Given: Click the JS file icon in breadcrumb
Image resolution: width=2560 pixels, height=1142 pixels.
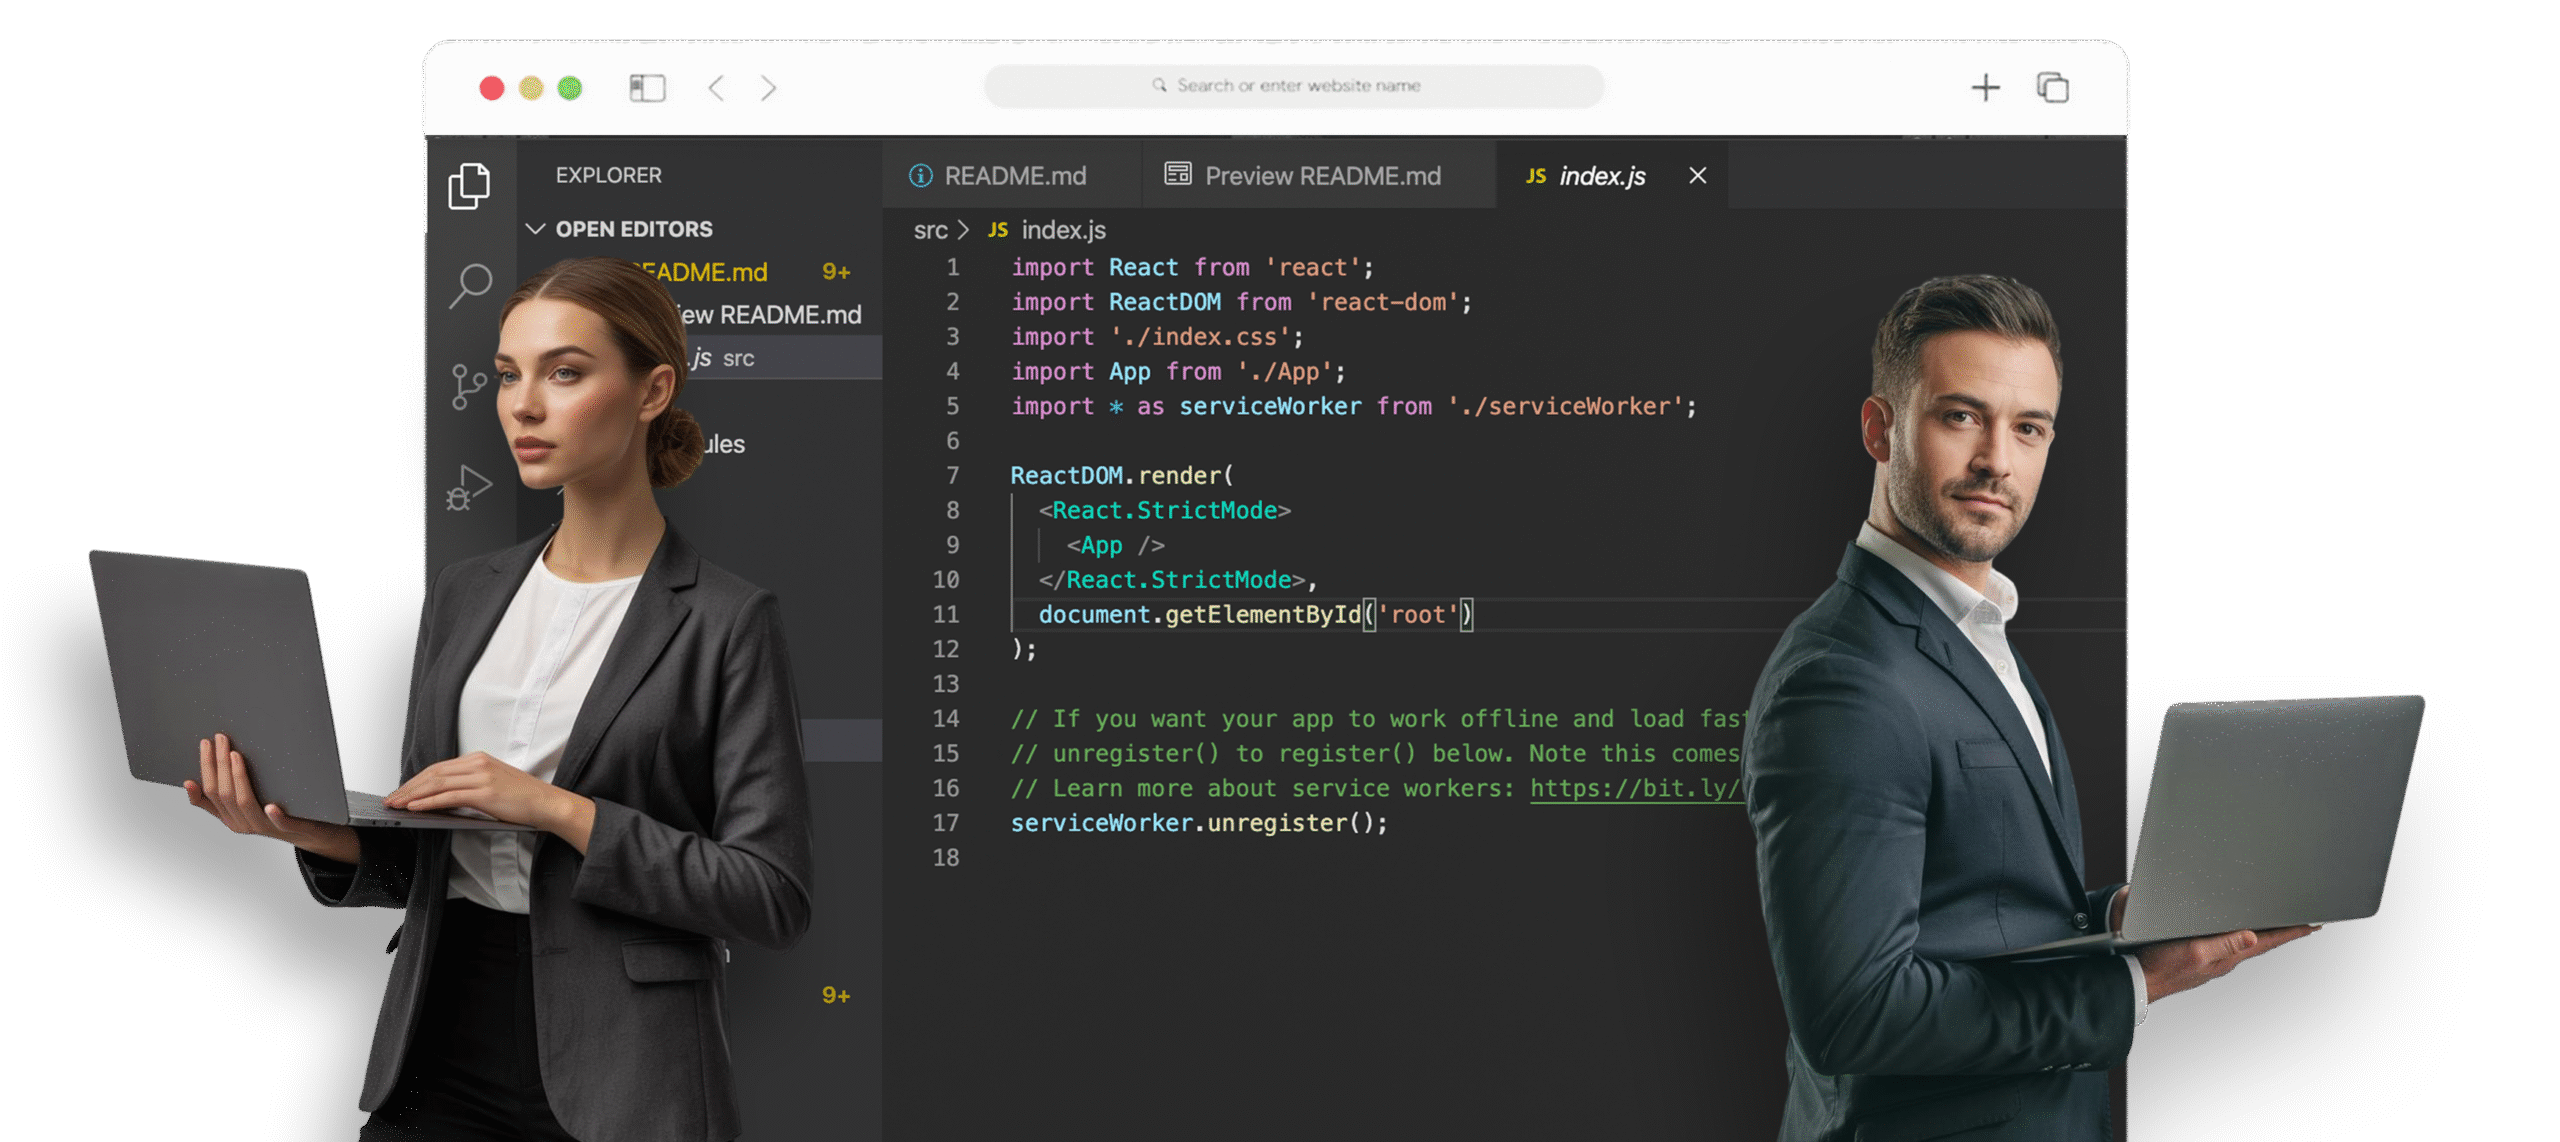Looking at the screenshot, I should (x=997, y=230).
